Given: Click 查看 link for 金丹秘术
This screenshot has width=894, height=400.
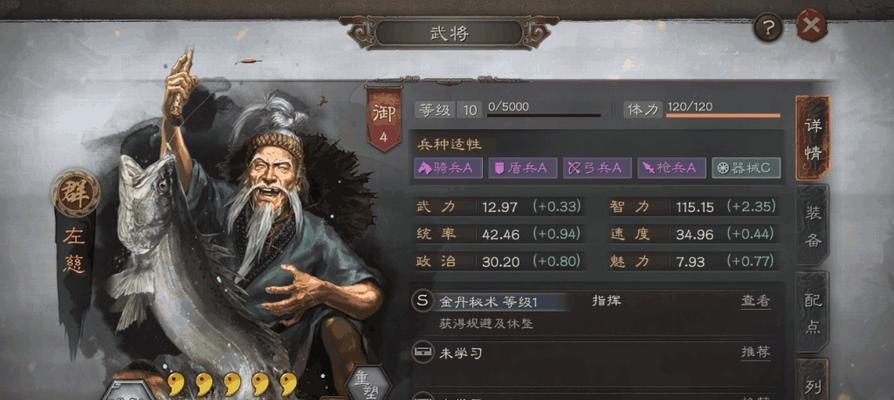Looking at the screenshot, I should coord(755,301).
